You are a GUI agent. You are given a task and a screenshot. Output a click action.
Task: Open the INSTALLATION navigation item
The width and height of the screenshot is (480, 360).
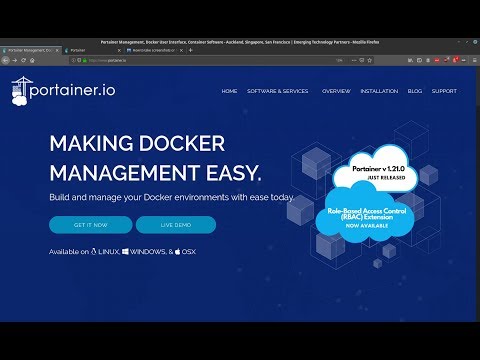[x=379, y=91]
